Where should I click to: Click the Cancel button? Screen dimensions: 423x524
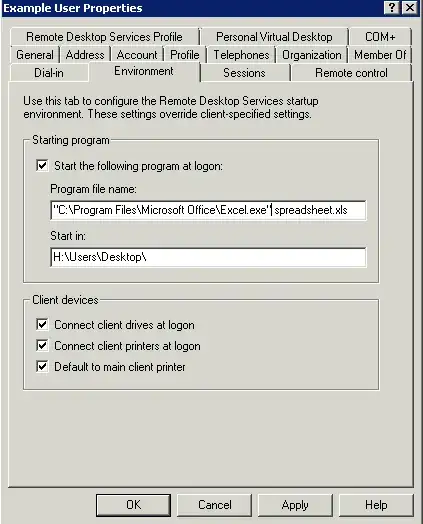pyautogui.click(x=215, y=505)
